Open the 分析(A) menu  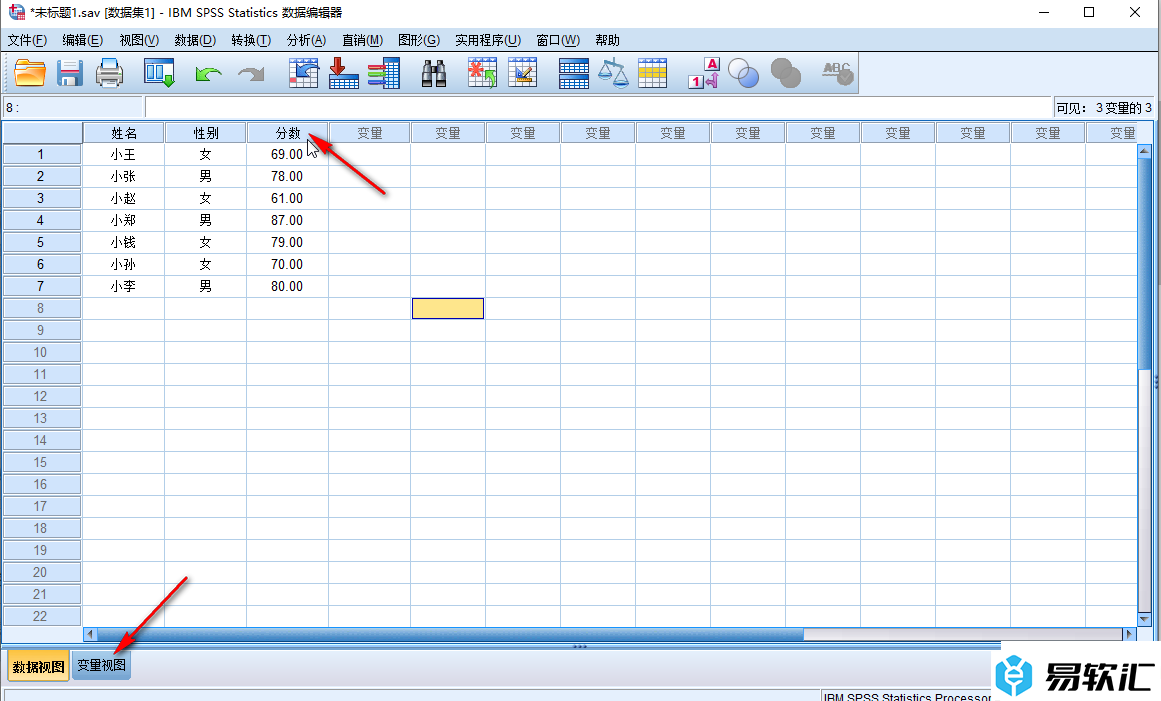[306, 40]
